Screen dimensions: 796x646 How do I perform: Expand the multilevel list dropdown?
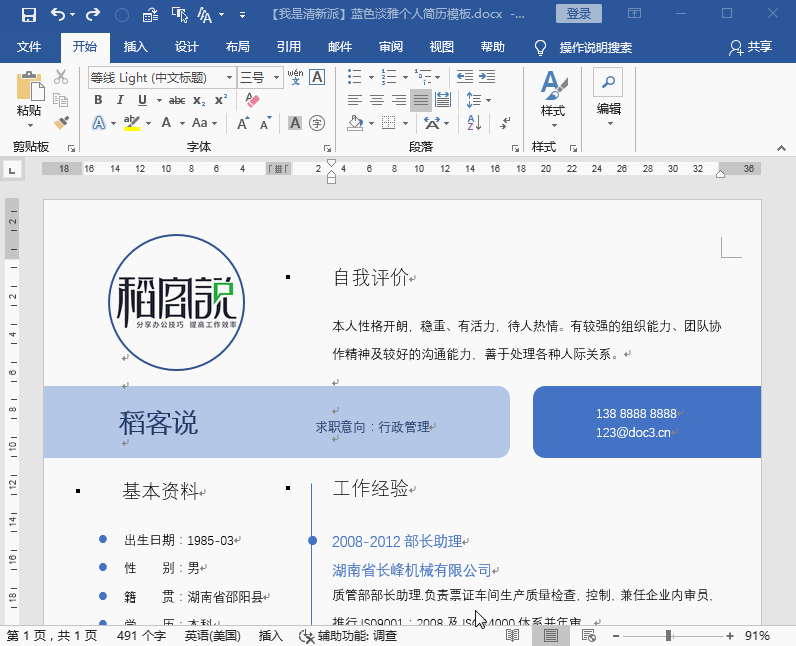pos(438,78)
